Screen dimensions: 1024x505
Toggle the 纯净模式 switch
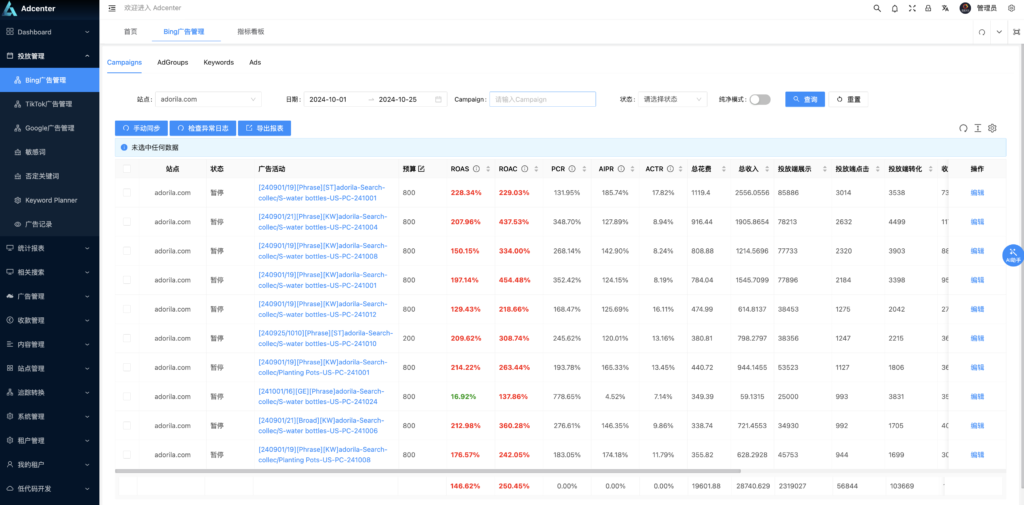pos(760,99)
